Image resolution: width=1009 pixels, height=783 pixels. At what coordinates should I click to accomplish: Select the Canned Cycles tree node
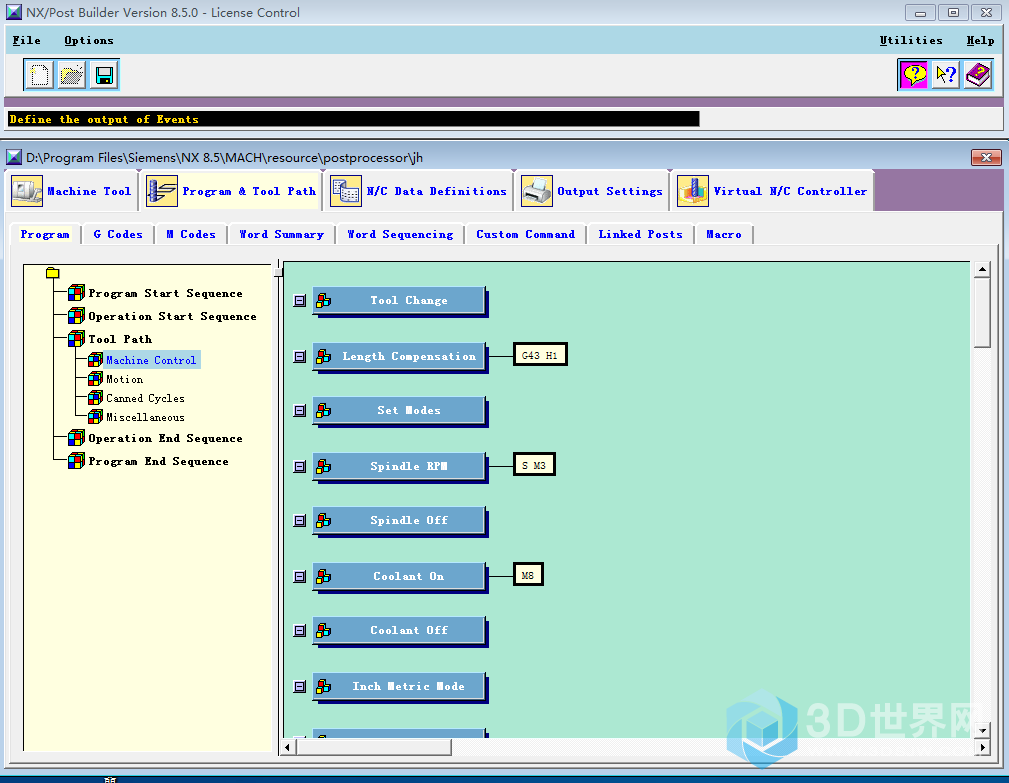pyautogui.click(x=145, y=398)
